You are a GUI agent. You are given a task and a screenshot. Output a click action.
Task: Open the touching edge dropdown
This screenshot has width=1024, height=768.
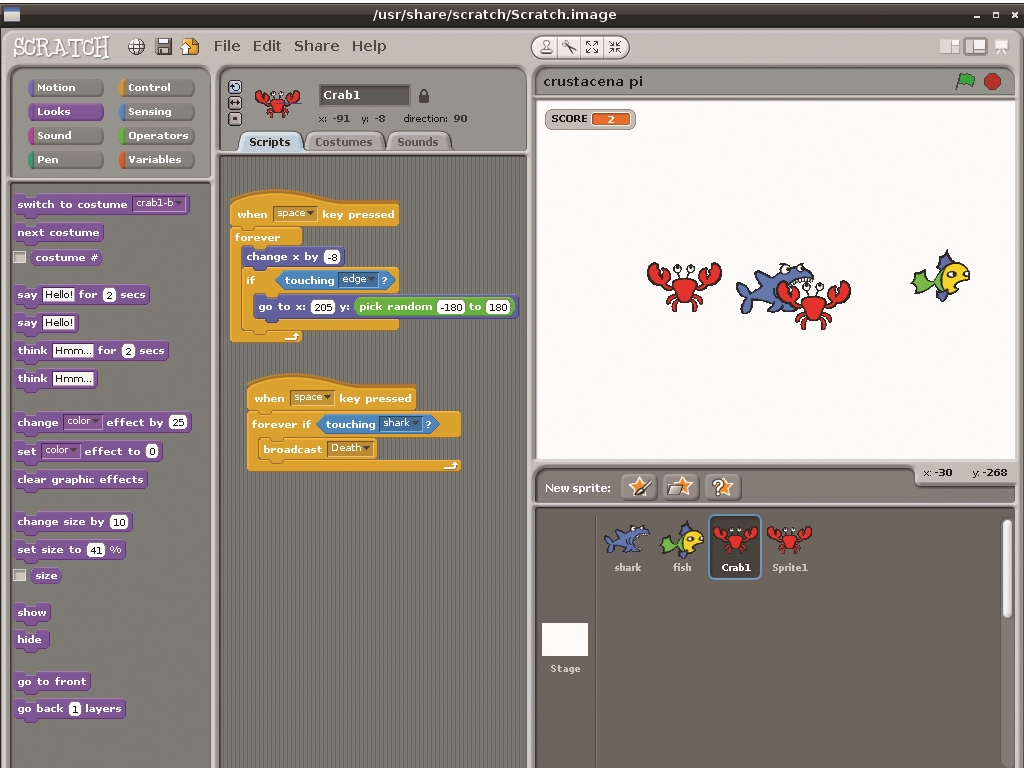359,280
